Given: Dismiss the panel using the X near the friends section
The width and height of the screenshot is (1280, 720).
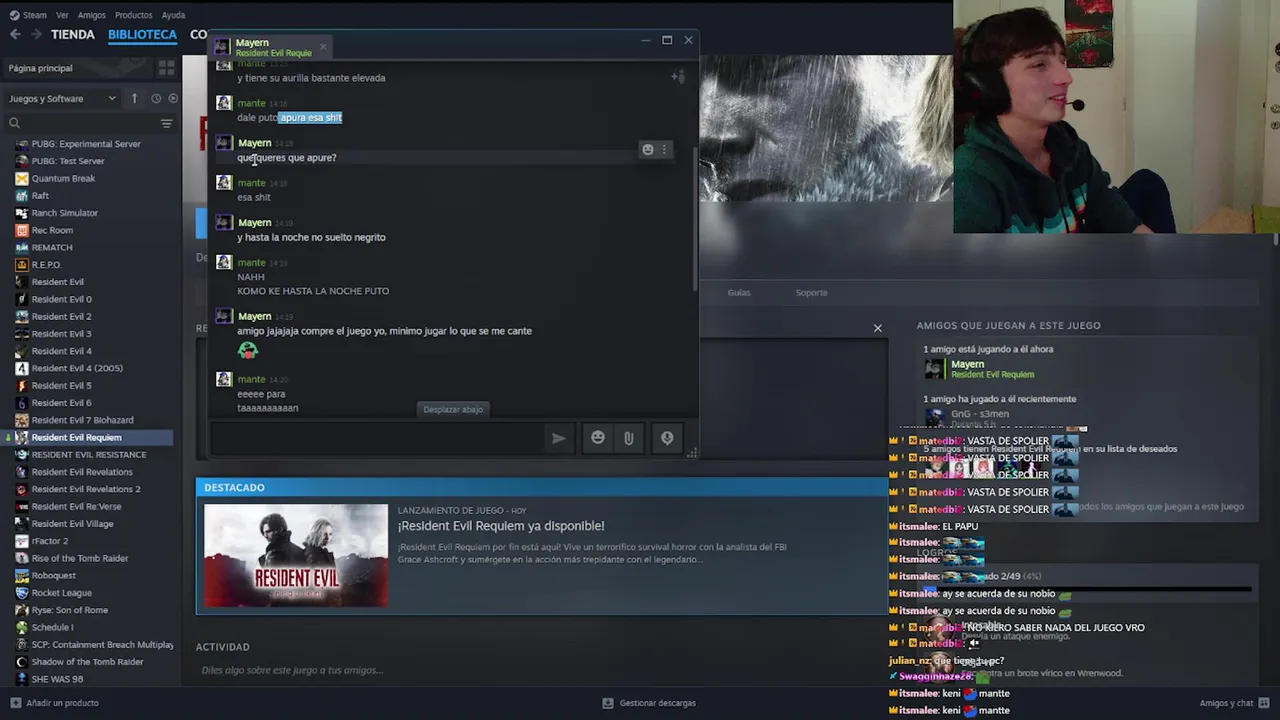Looking at the screenshot, I should pyautogui.click(x=878, y=328).
